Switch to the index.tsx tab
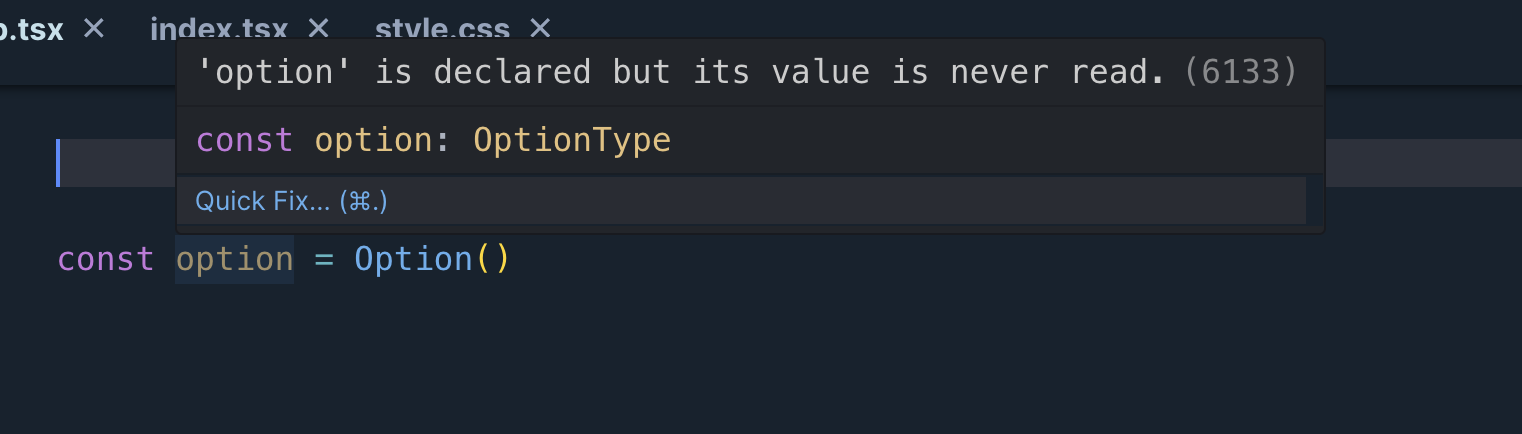 point(219,30)
